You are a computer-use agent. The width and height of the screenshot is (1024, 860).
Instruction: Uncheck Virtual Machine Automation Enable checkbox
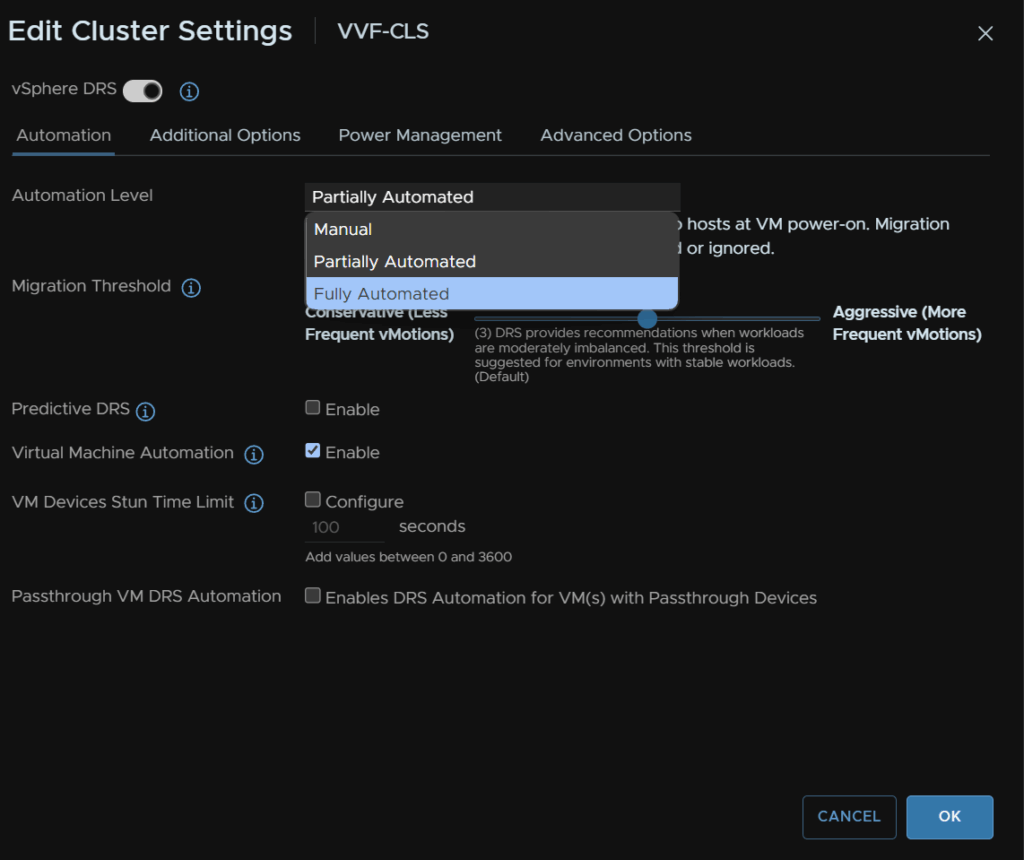(313, 451)
